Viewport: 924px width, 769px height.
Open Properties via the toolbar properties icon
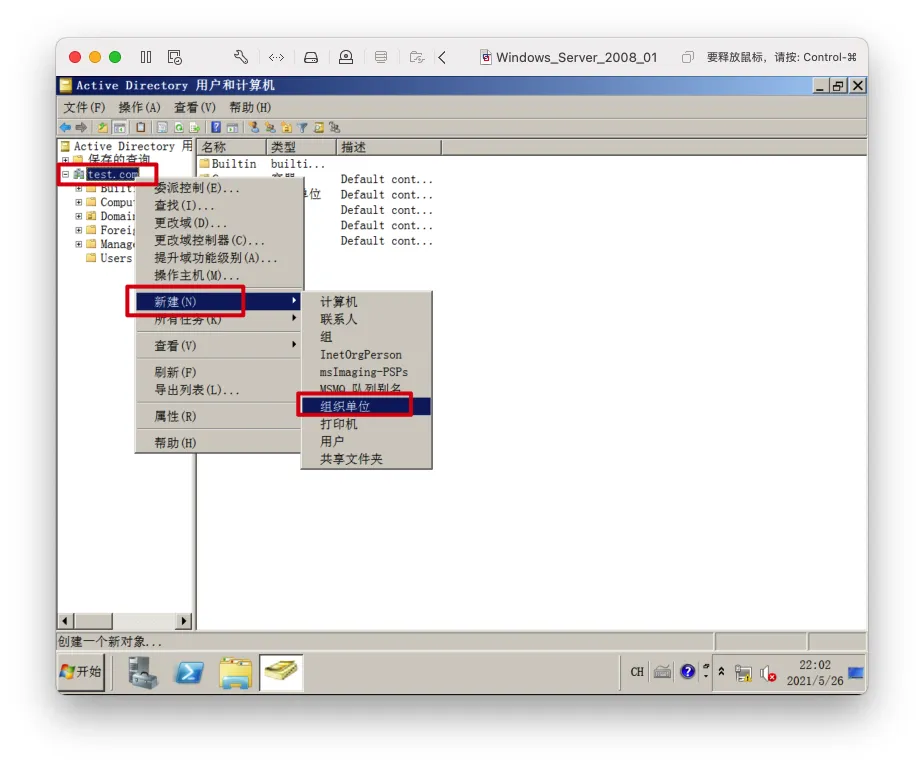pos(162,127)
